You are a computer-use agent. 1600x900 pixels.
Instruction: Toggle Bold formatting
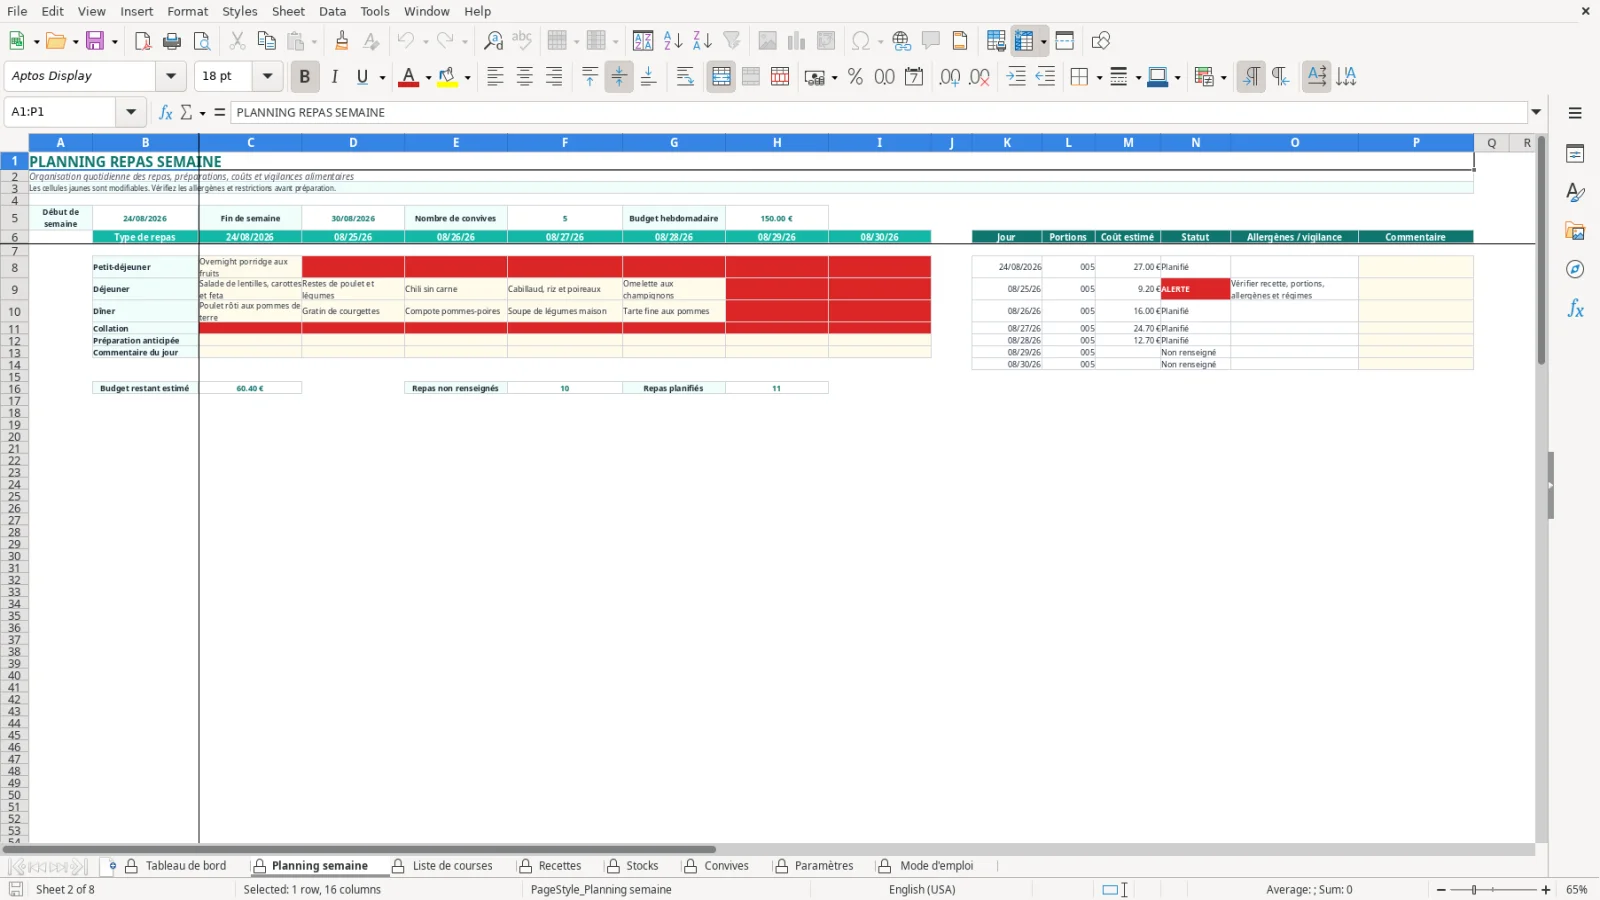305,77
